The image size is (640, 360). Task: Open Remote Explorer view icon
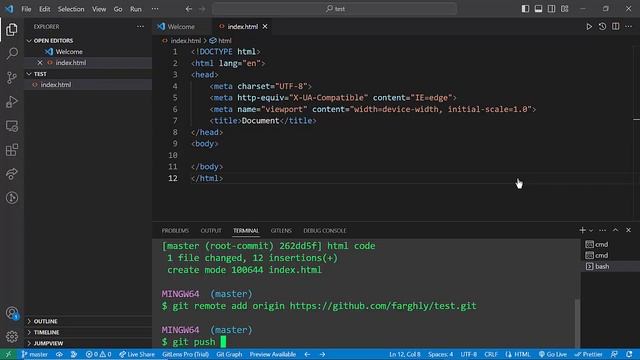[12, 126]
